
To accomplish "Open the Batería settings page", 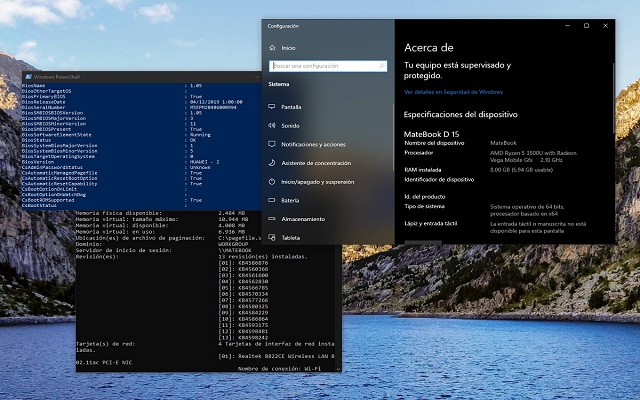I will (284, 200).
